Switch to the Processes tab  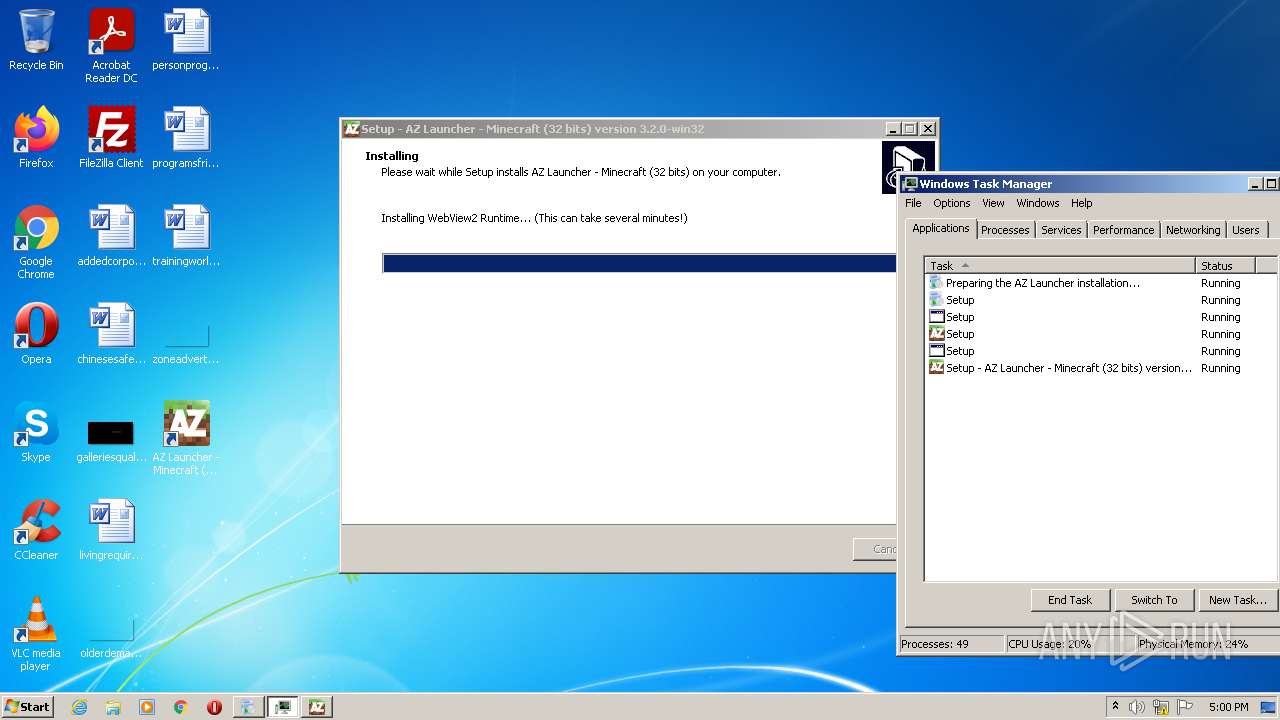(1005, 230)
